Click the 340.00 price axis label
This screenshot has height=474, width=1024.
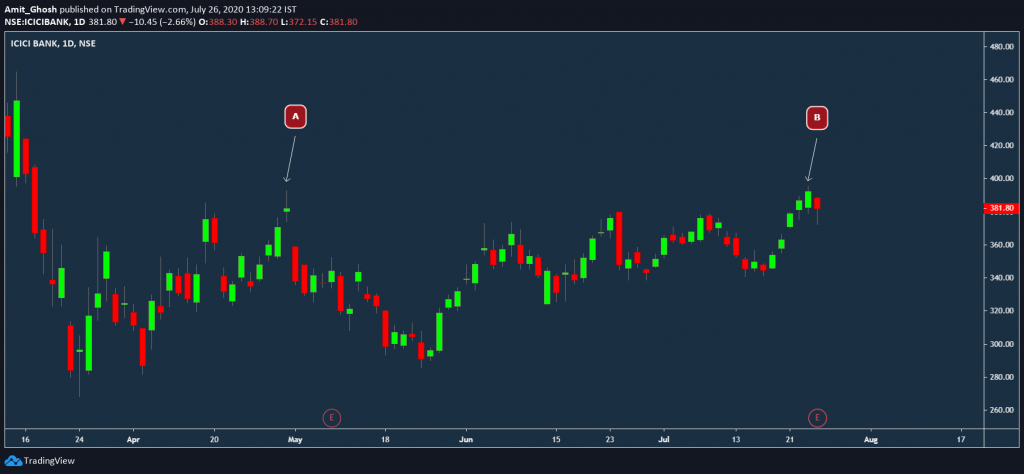tap(1001, 278)
